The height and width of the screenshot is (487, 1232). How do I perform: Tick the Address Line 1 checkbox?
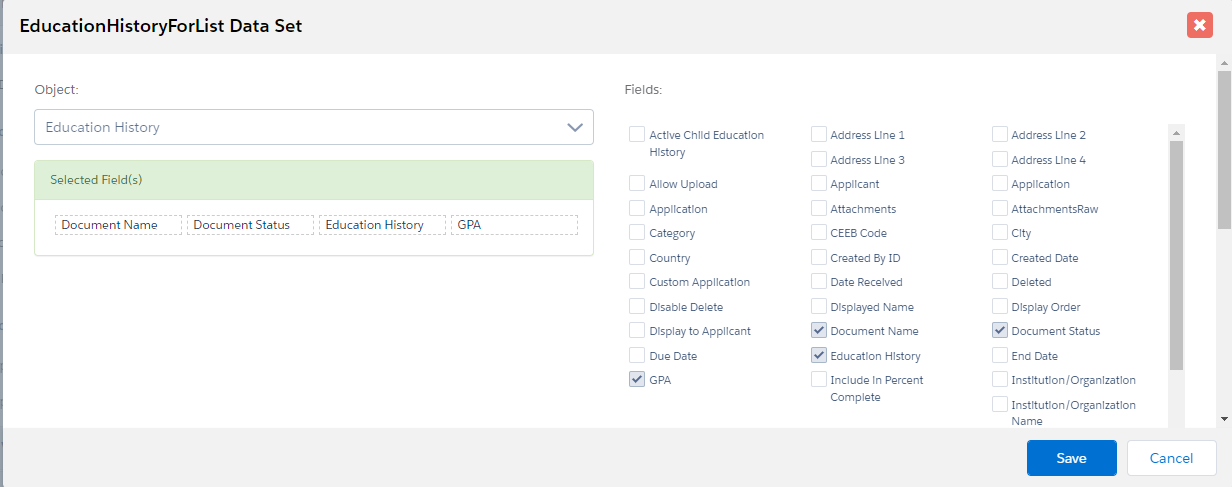point(819,135)
